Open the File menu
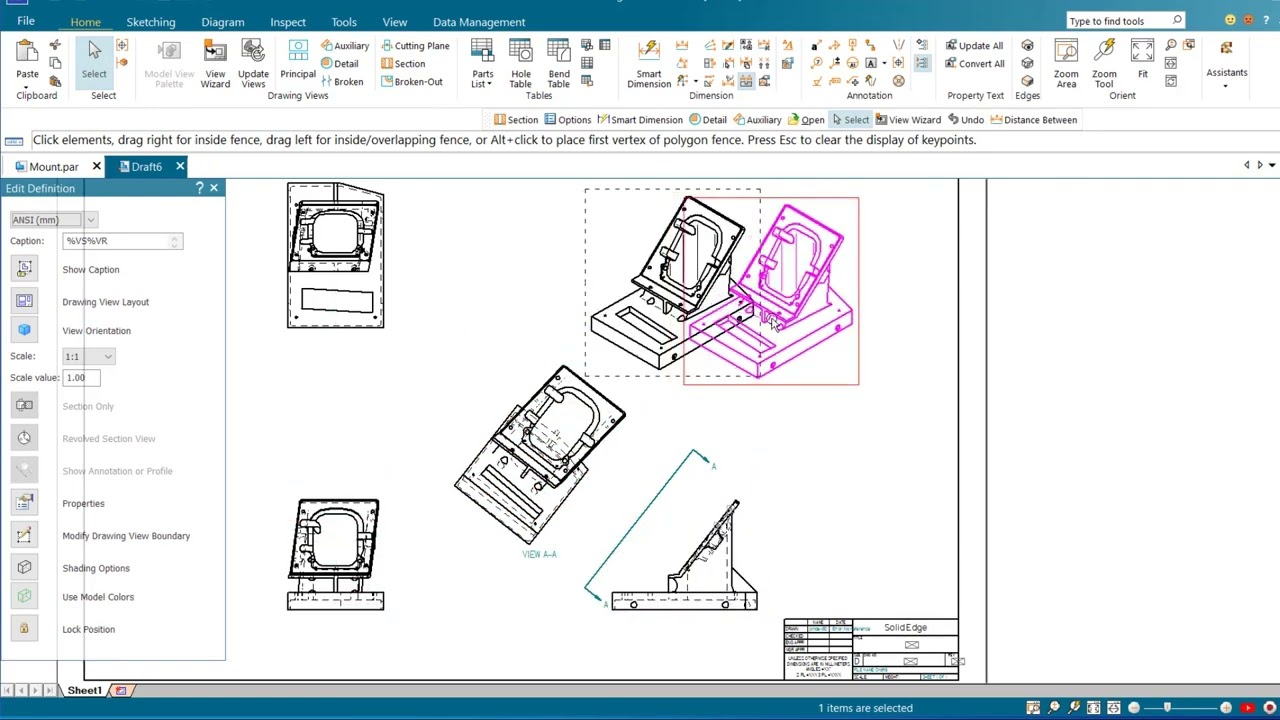This screenshot has width=1280, height=720. (x=26, y=21)
